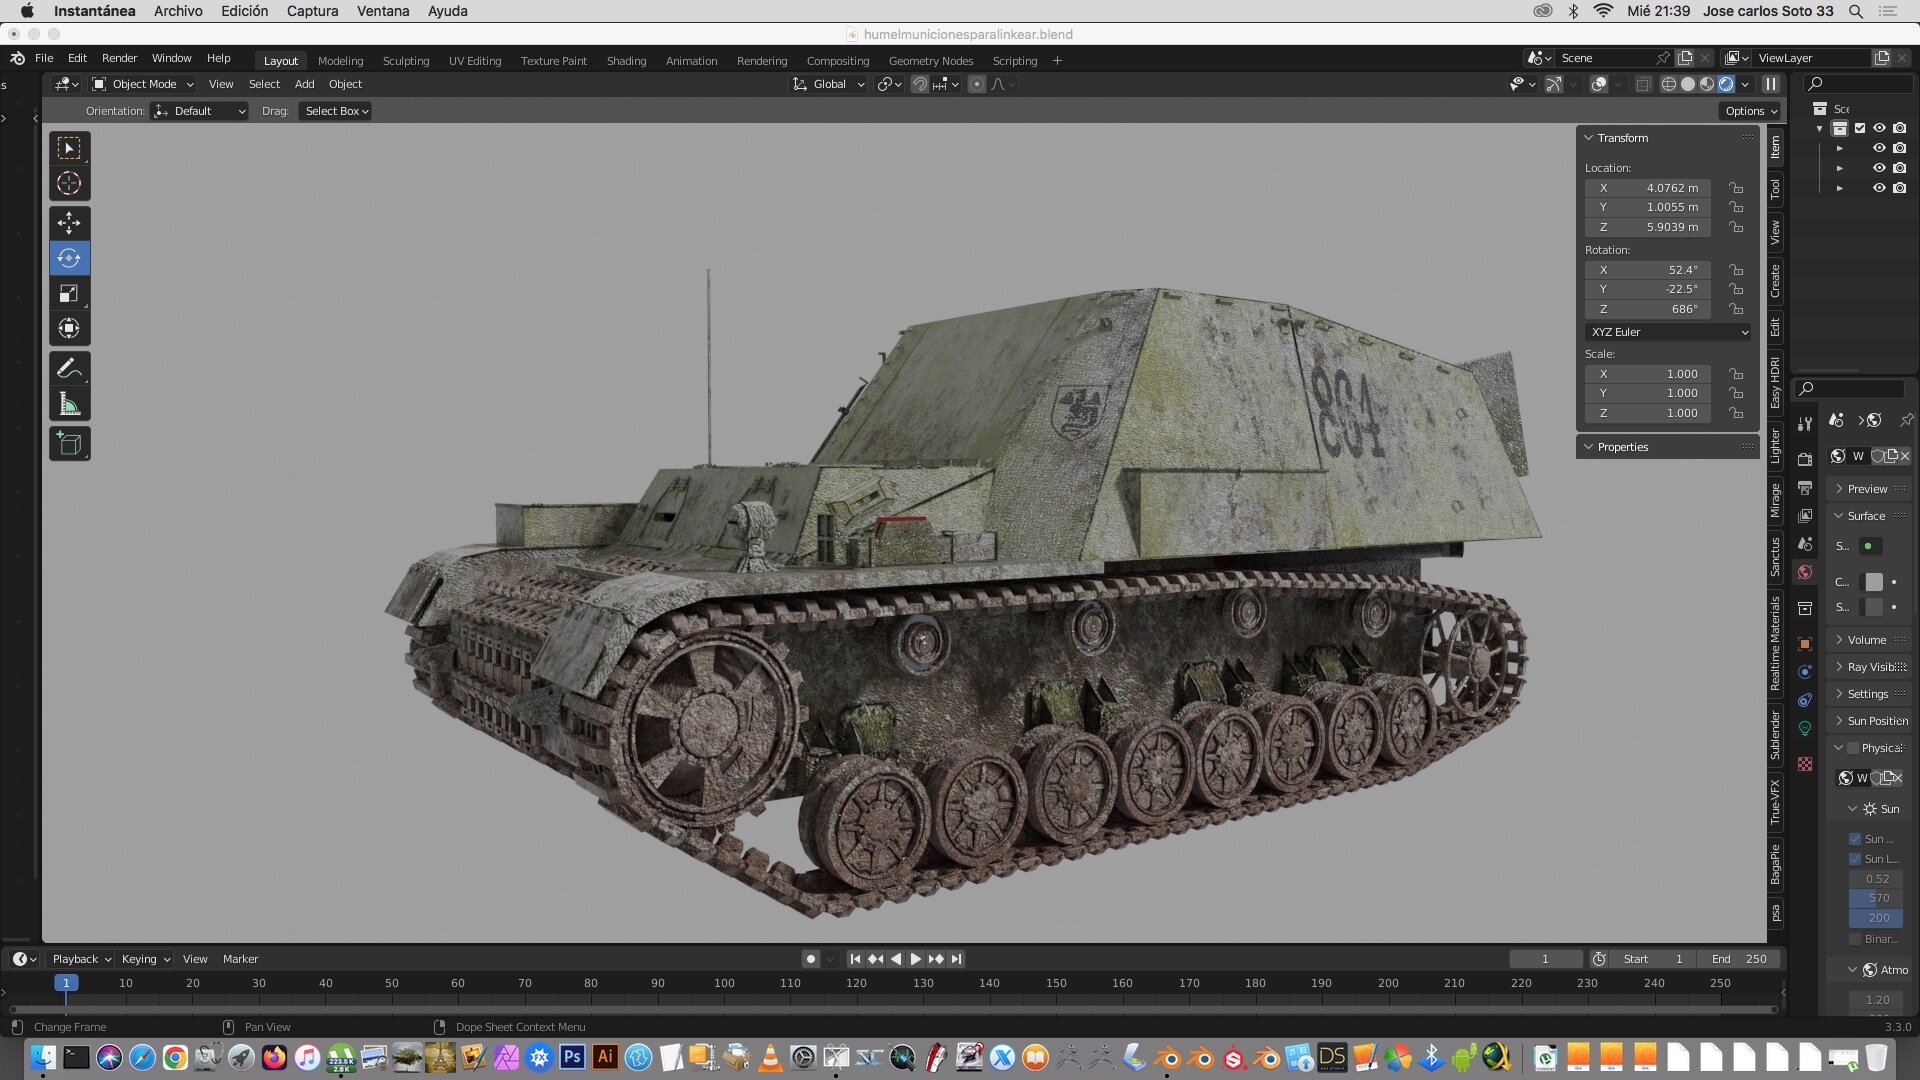Toggle proportional editing in header

(x=977, y=84)
